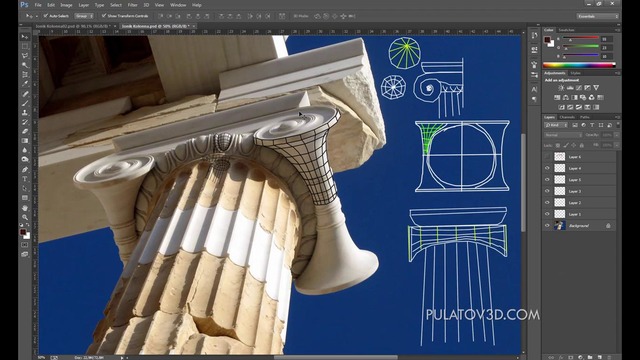Hide Layer 5 with its eye icon

pyautogui.click(x=547, y=180)
